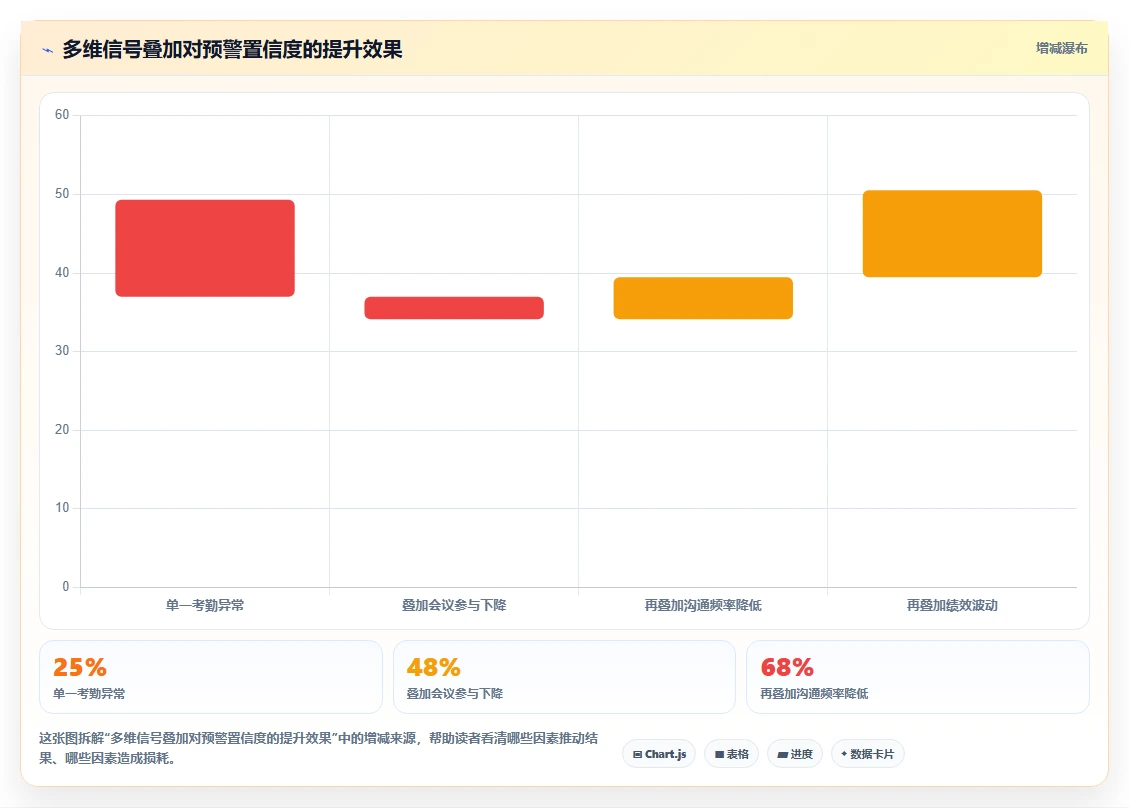This screenshot has width=1129, height=808.
Task: Click the x-axis label 再叠加绩效波动
Action: point(953,606)
